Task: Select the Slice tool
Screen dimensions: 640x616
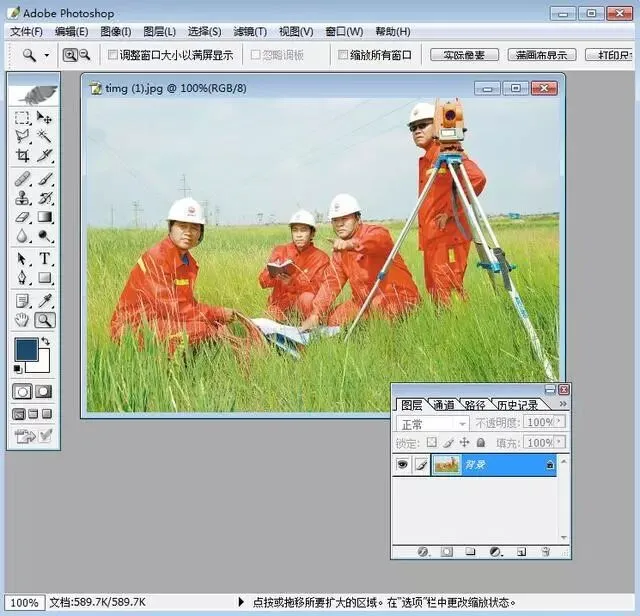Action: [x=44, y=155]
